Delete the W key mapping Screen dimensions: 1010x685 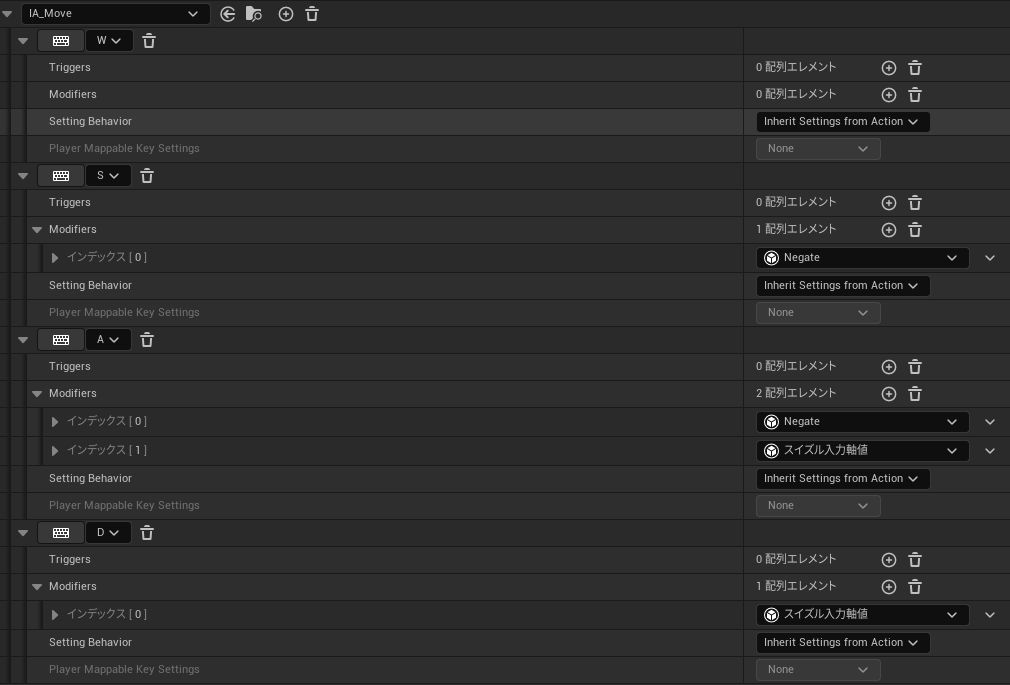click(x=149, y=41)
